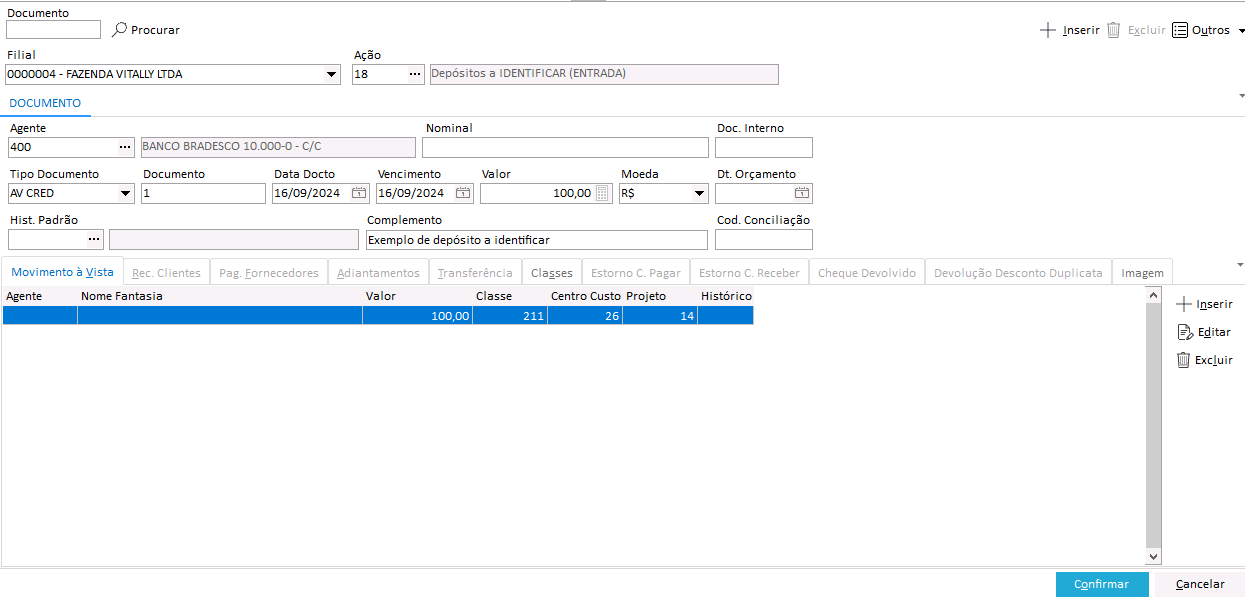The width and height of the screenshot is (1245, 600).
Task: Click the top Inserir plus icon
Action: pyautogui.click(x=1048, y=30)
